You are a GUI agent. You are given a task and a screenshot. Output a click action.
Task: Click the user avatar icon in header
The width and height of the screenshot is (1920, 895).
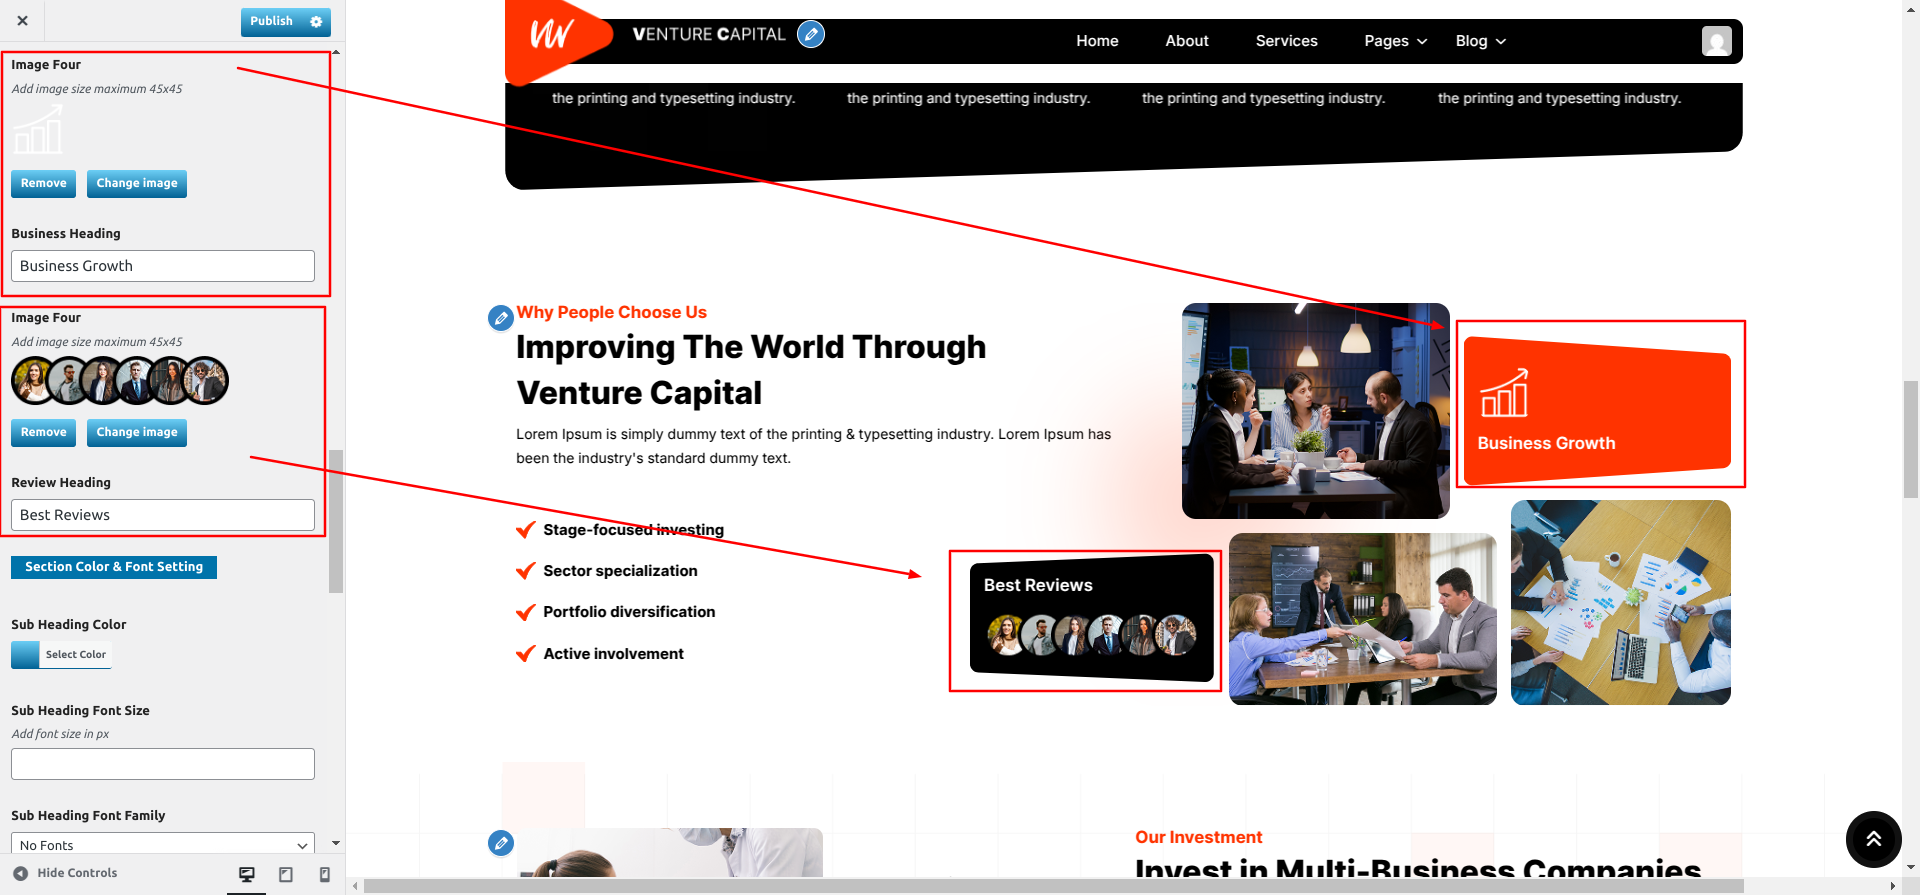1716,41
